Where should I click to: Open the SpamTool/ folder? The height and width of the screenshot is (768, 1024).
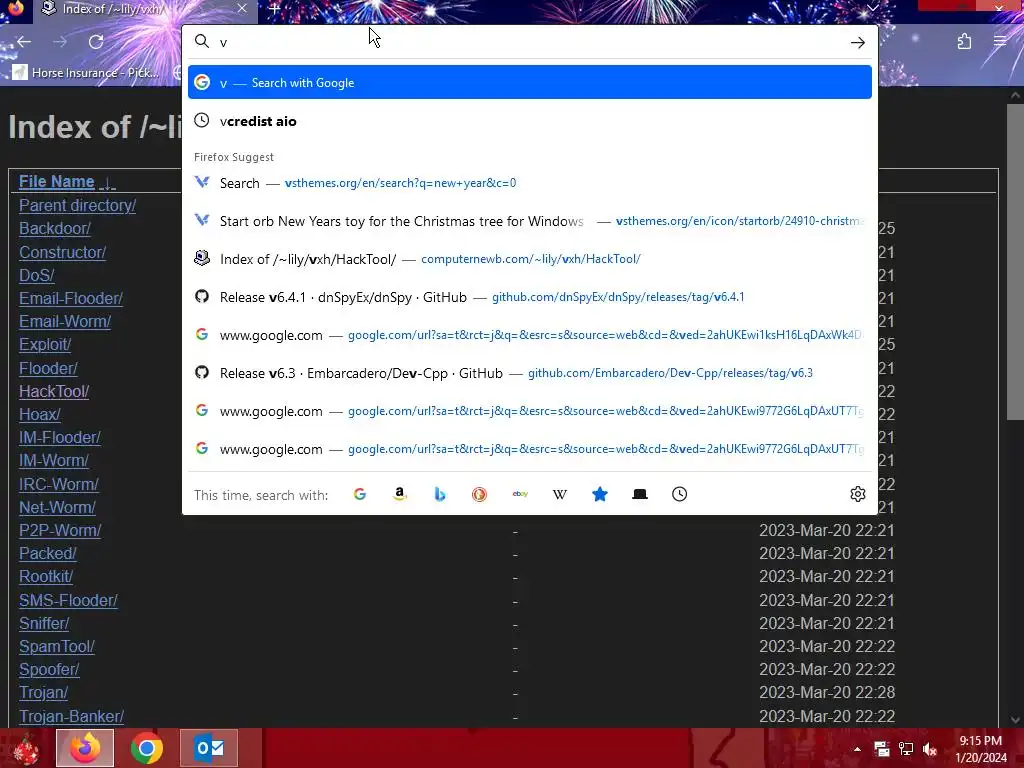point(57,647)
